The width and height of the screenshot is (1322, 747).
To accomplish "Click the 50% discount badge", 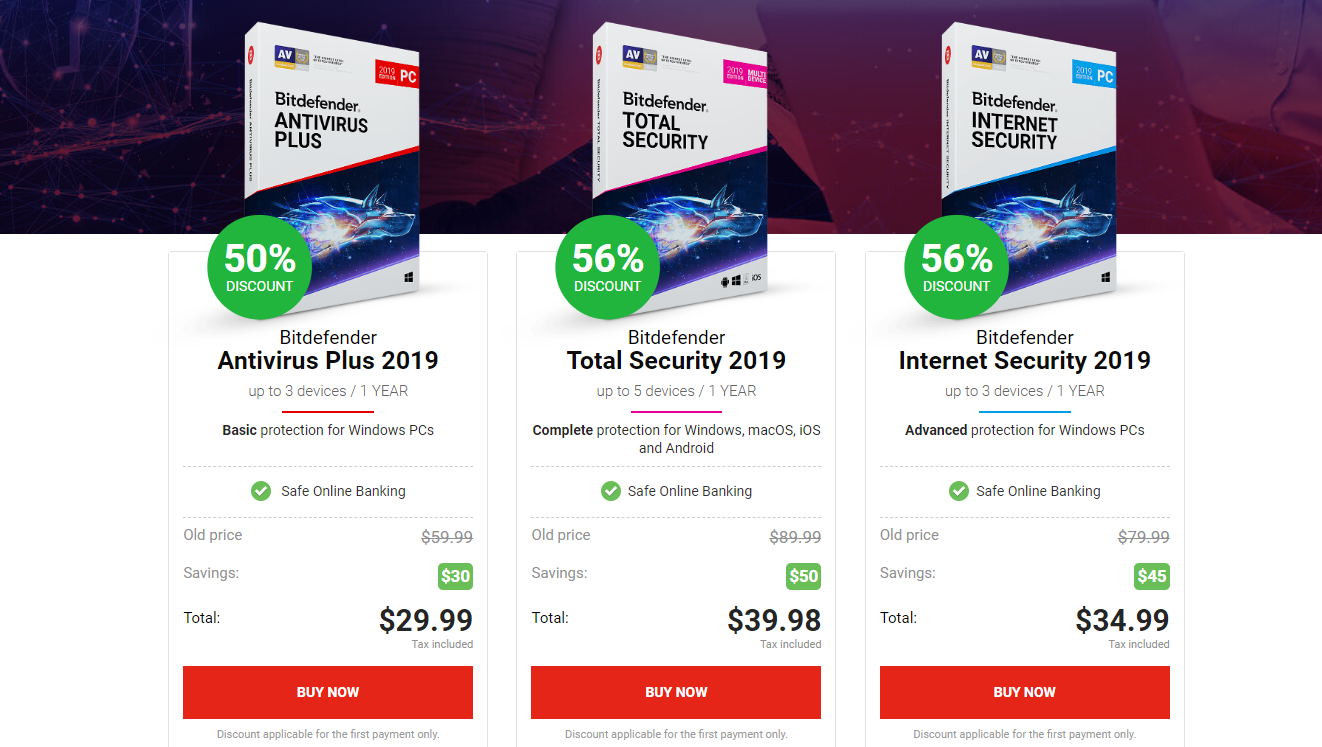I will coord(259,267).
